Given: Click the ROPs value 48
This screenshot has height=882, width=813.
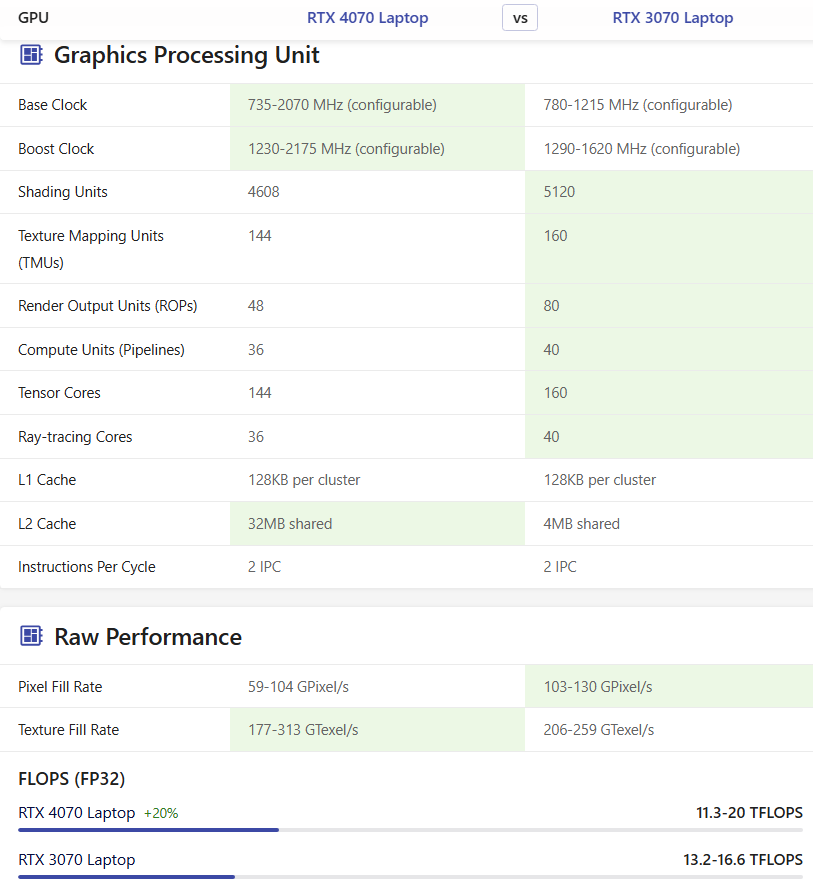Looking at the screenshot, I should 255,306.
